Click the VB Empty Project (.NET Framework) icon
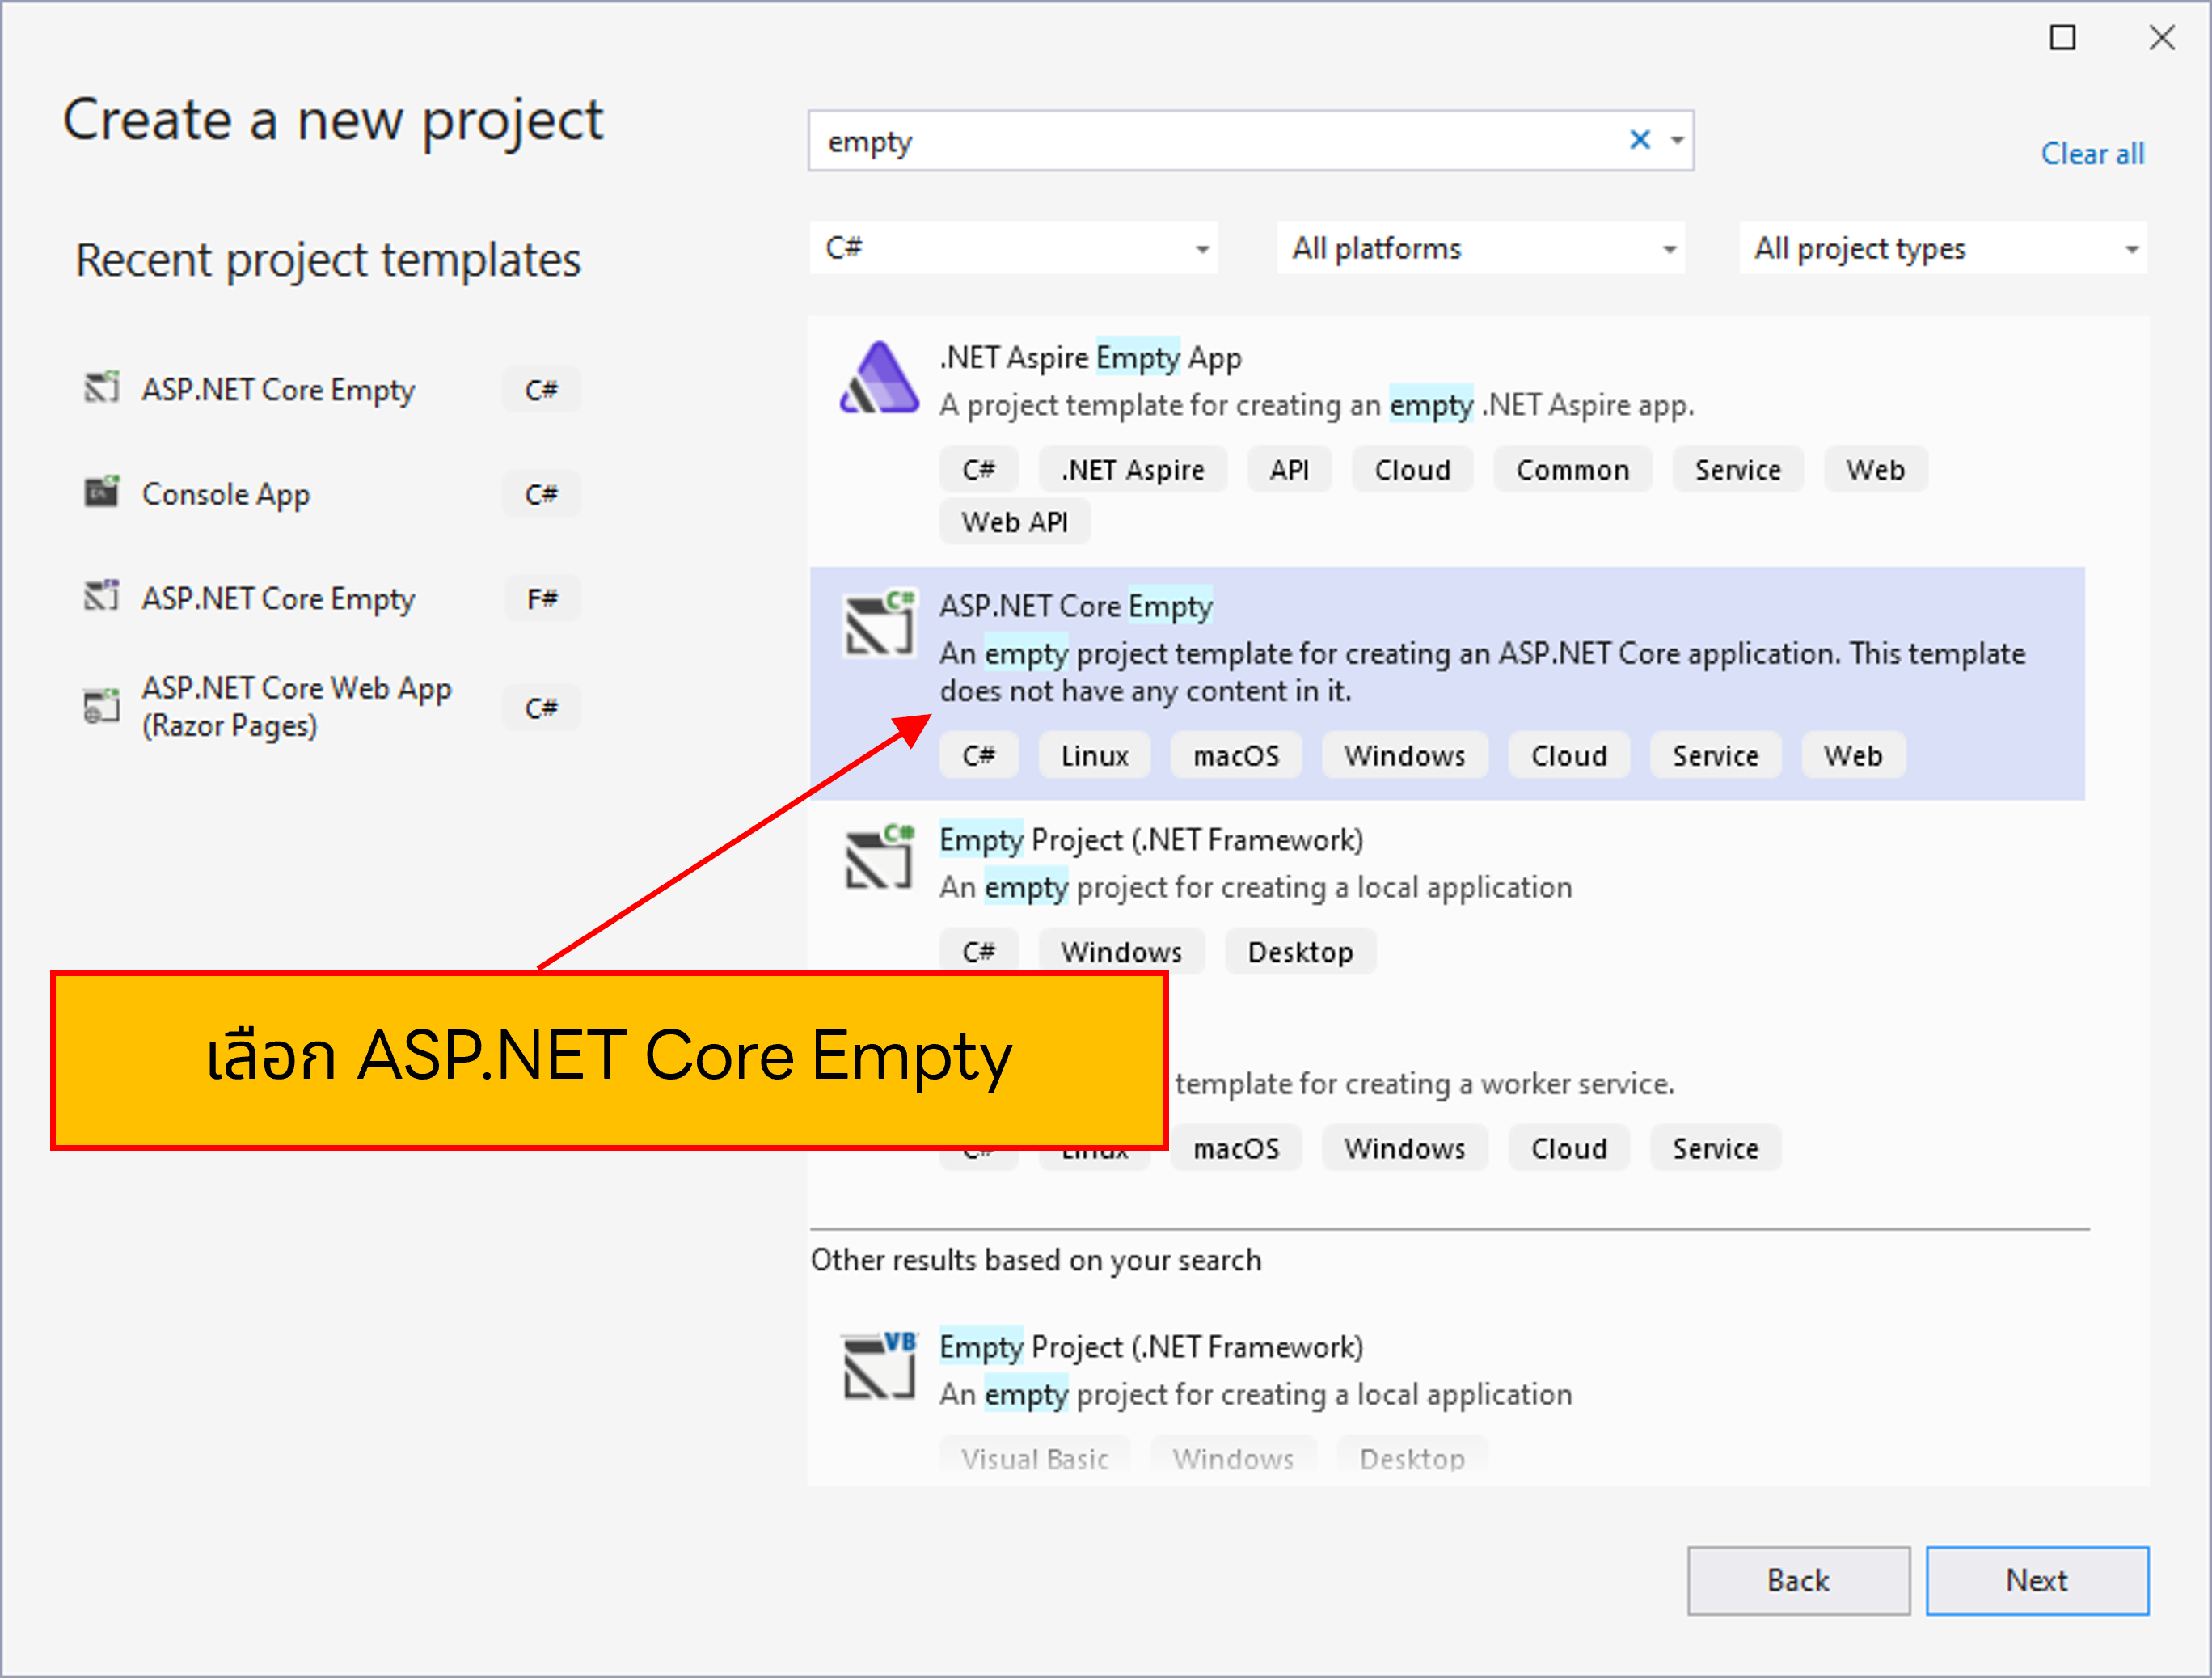Viewport: 2212px width, 1678px height. click(x=878, y=1366)
